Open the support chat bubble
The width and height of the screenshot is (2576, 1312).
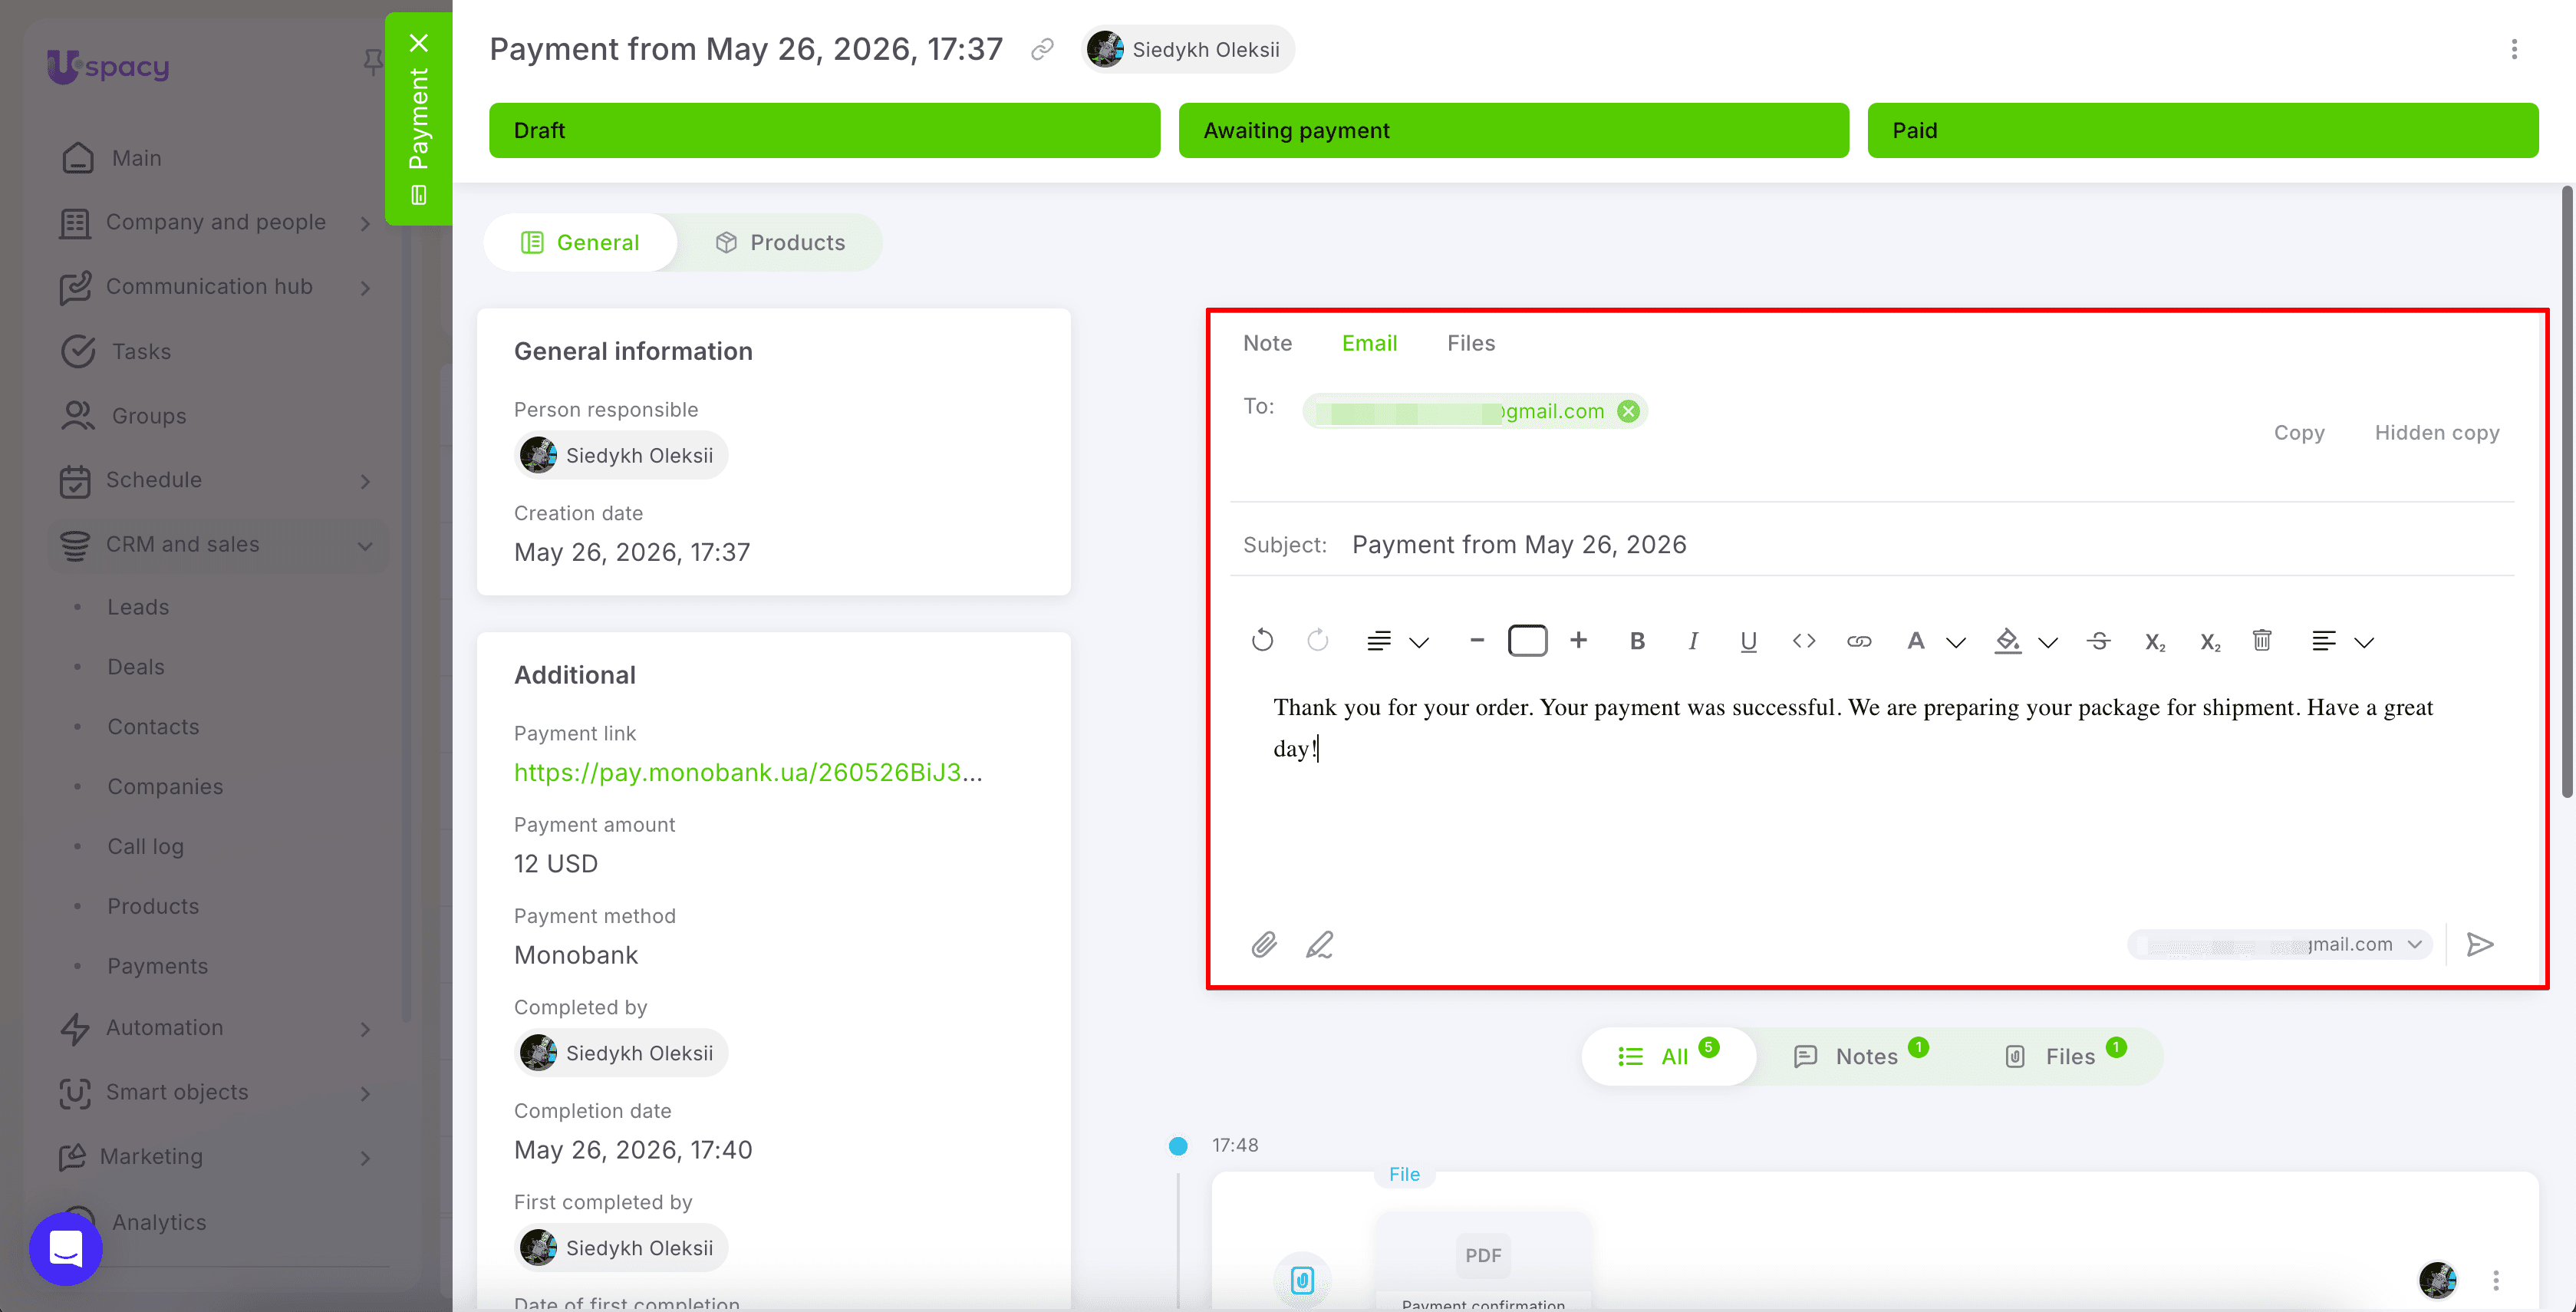(66, 1248)
